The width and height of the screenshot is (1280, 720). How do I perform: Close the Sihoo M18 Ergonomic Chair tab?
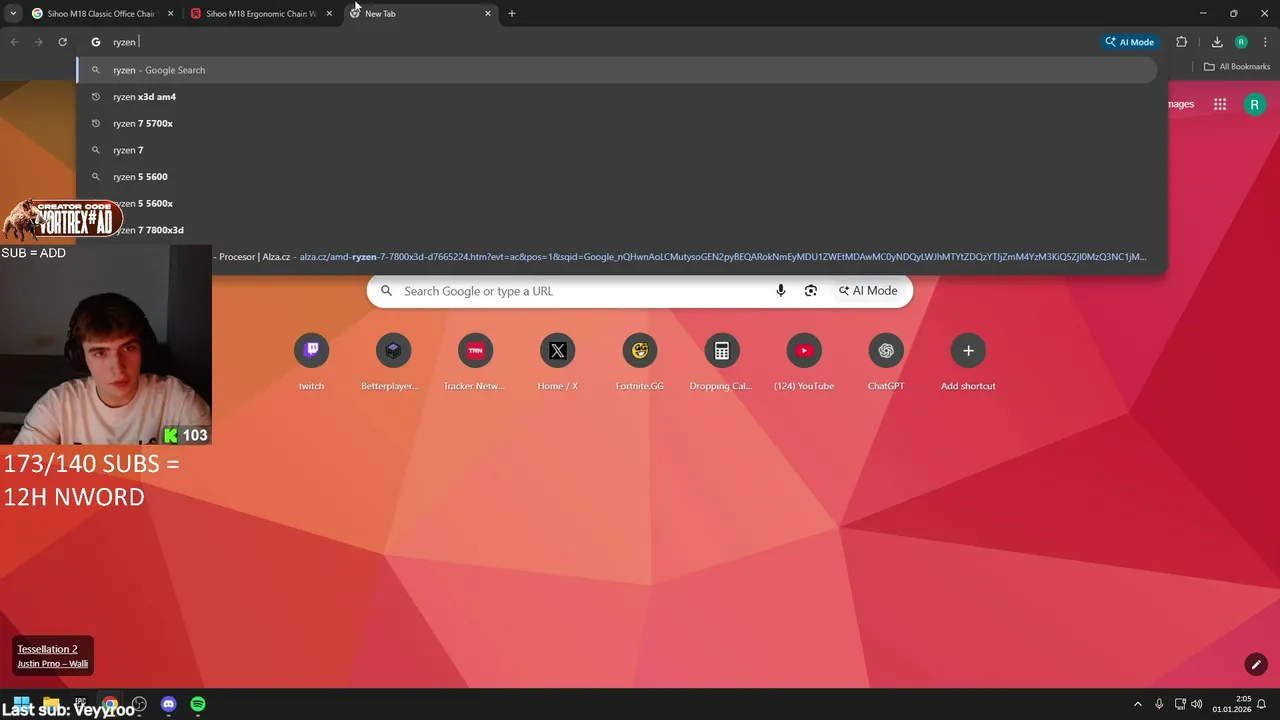(329, 14)
